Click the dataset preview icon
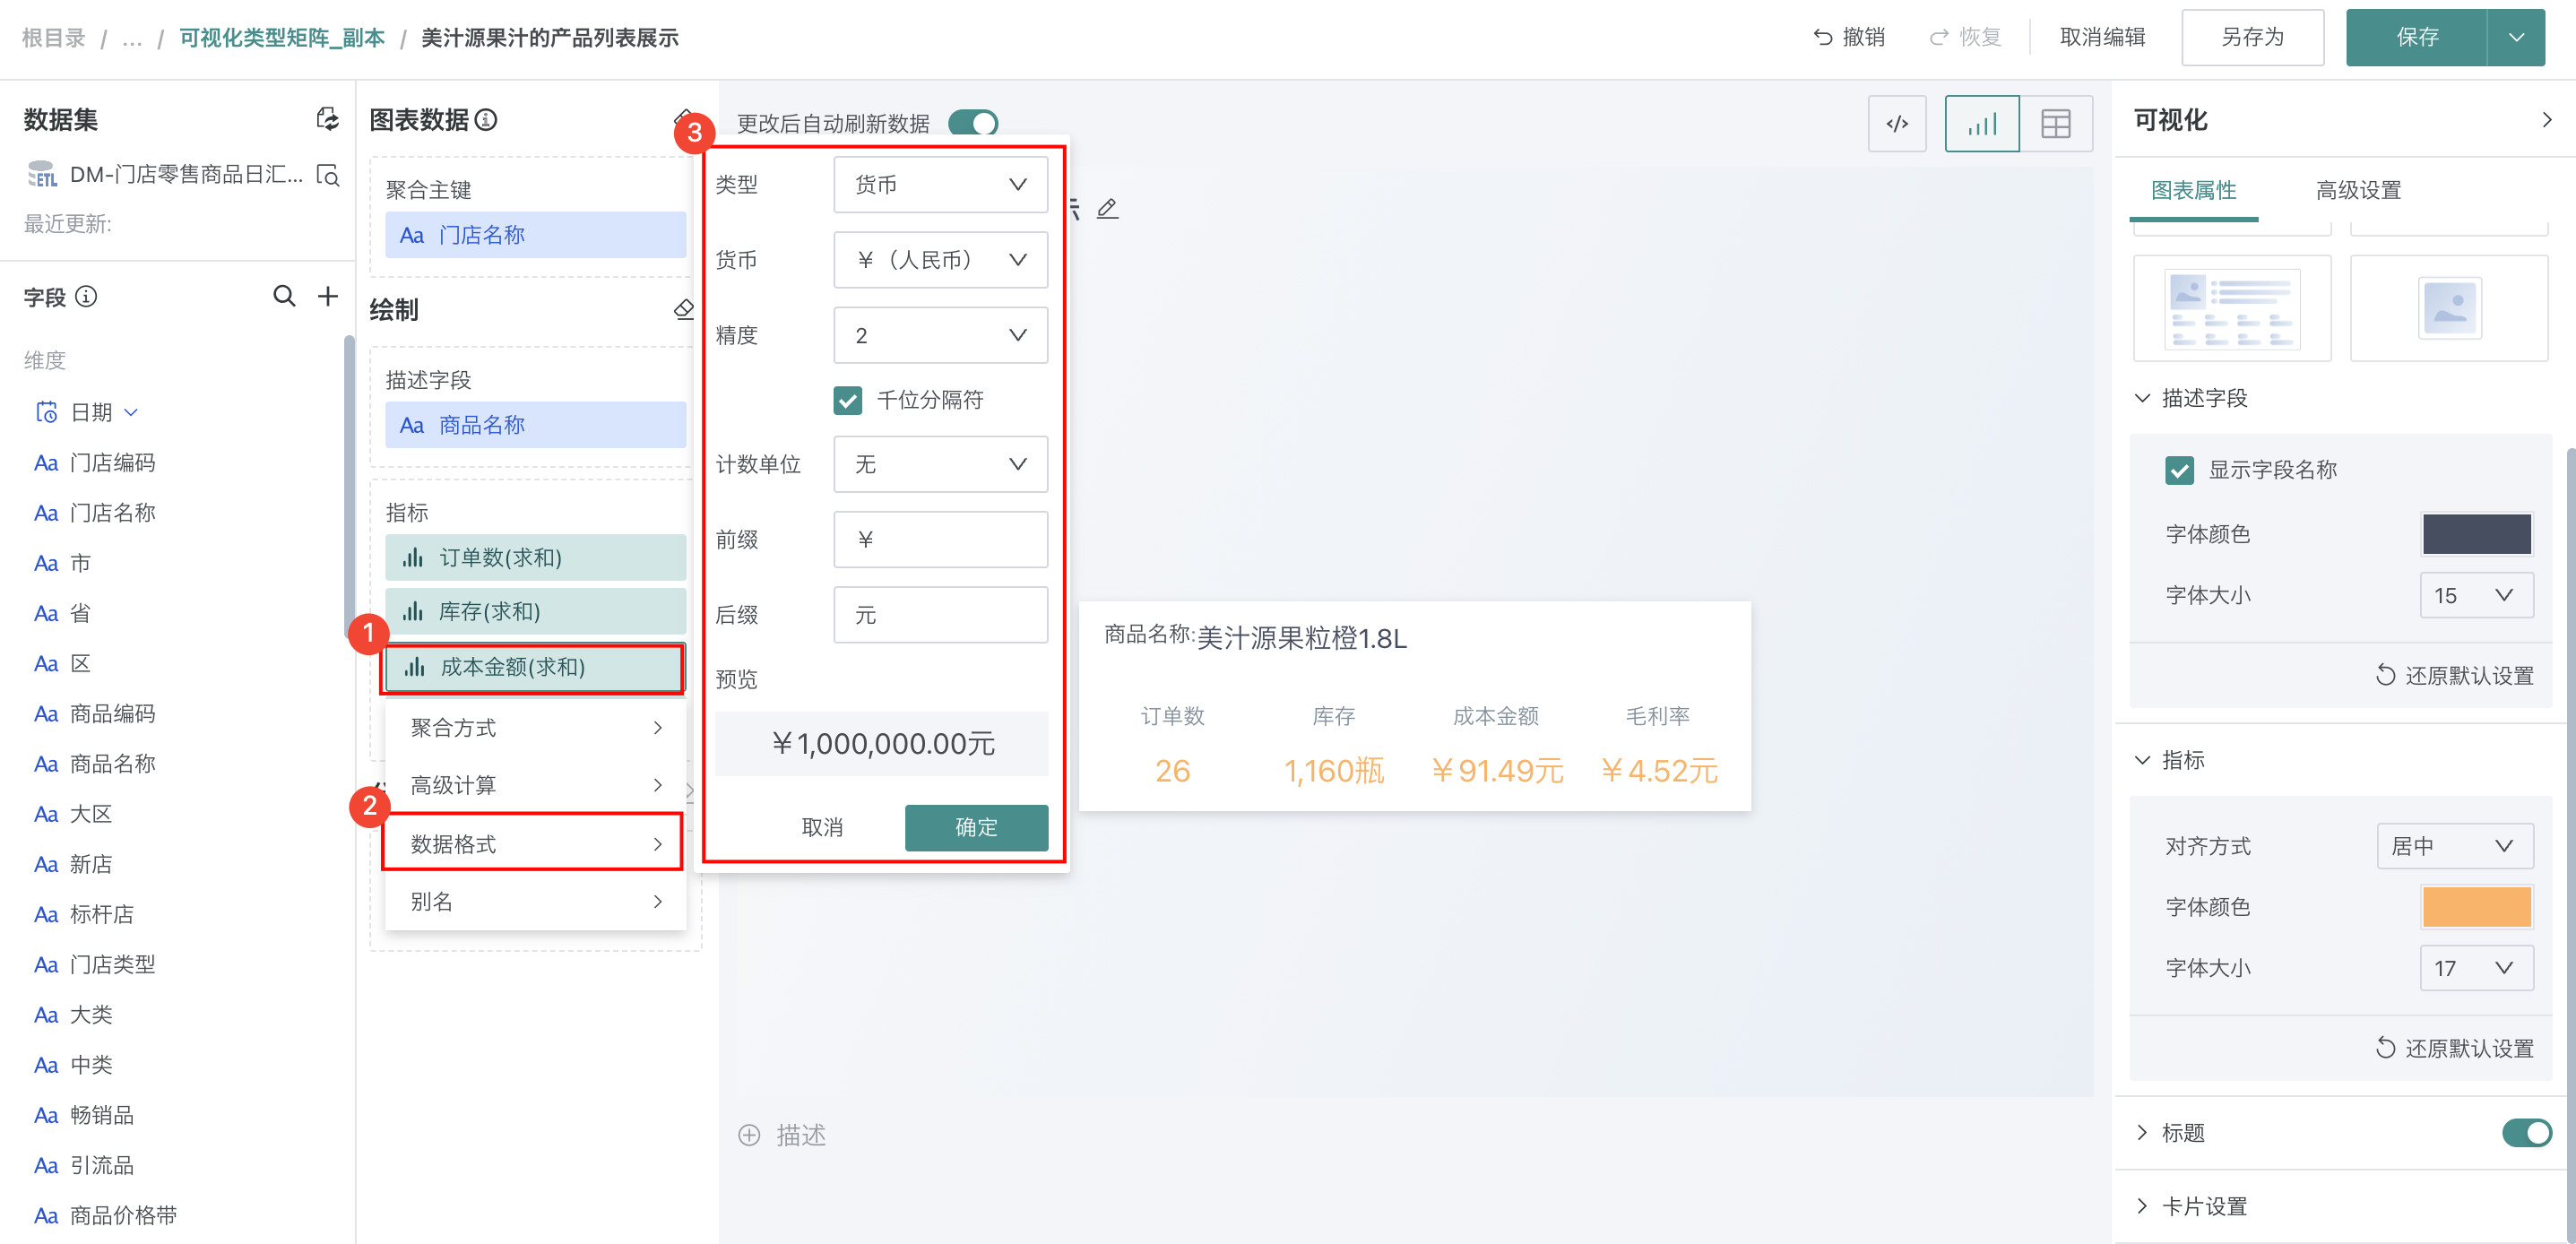The image size is (2576, 1244). (327, 175)
